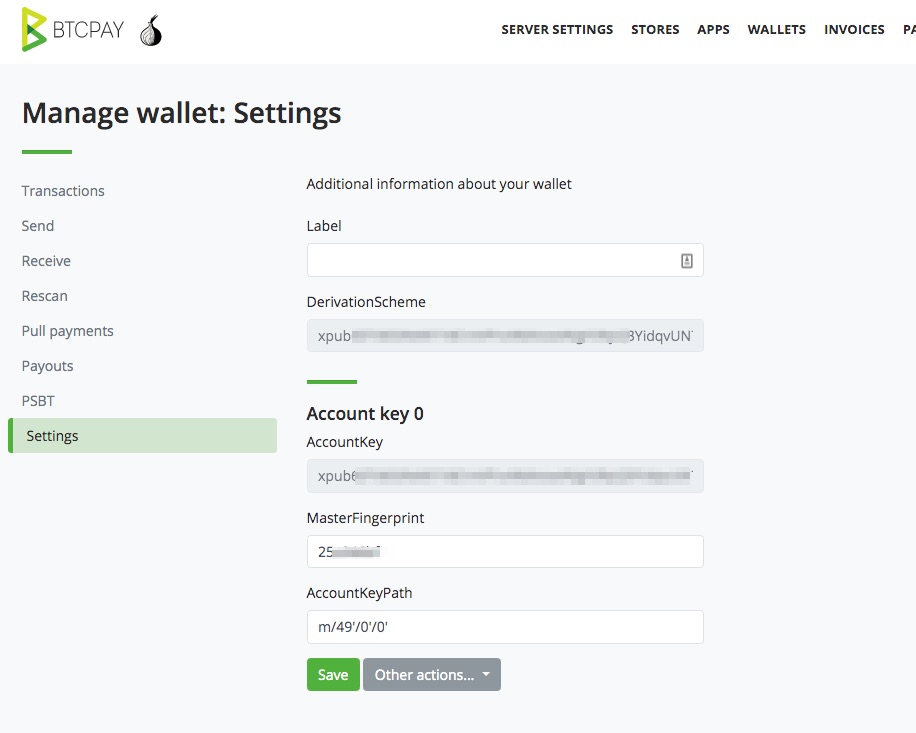The image size is (916, 733).
Task: Click the Additional information about your wallet text
Action: pos(439,184)
